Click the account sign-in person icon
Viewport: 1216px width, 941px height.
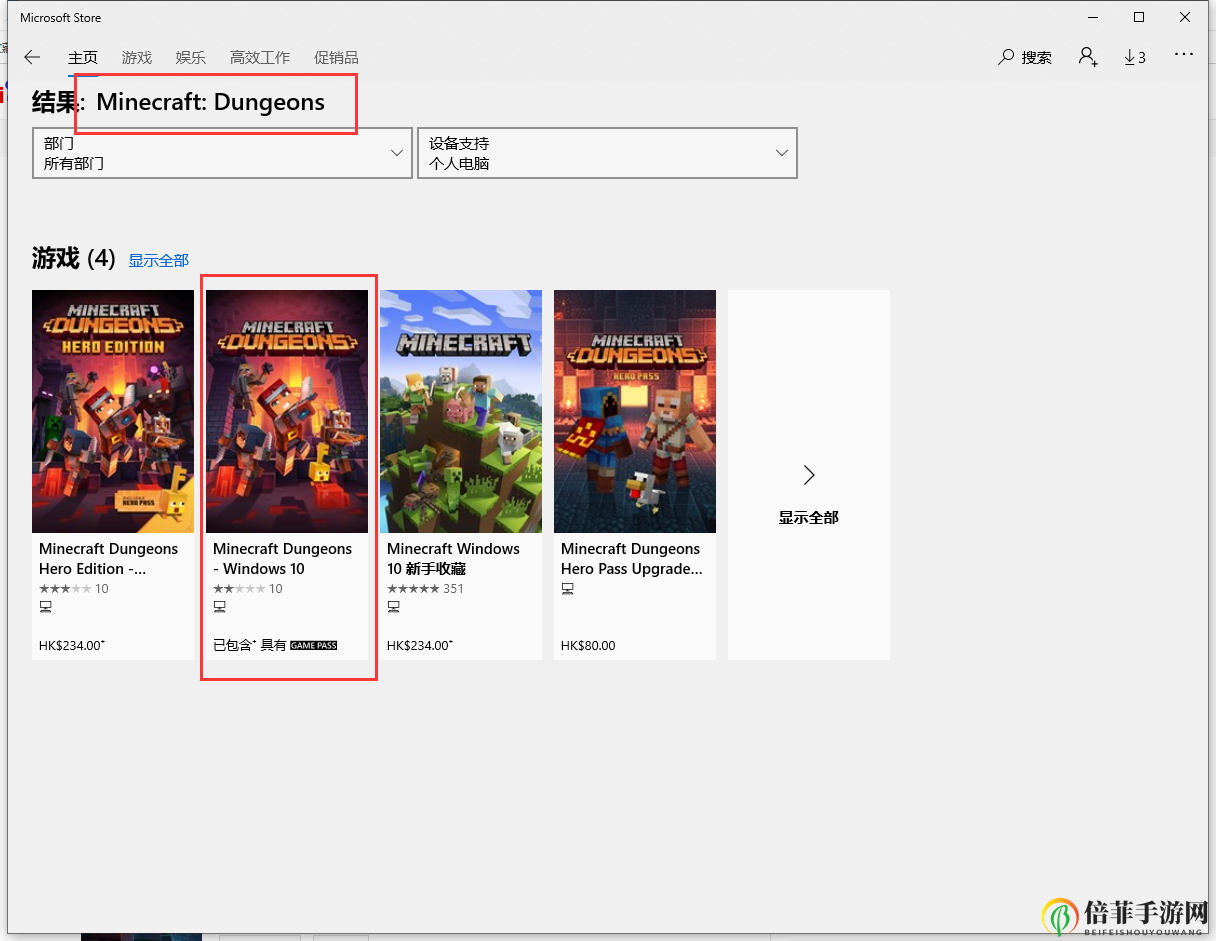(x=1088, y=57)
